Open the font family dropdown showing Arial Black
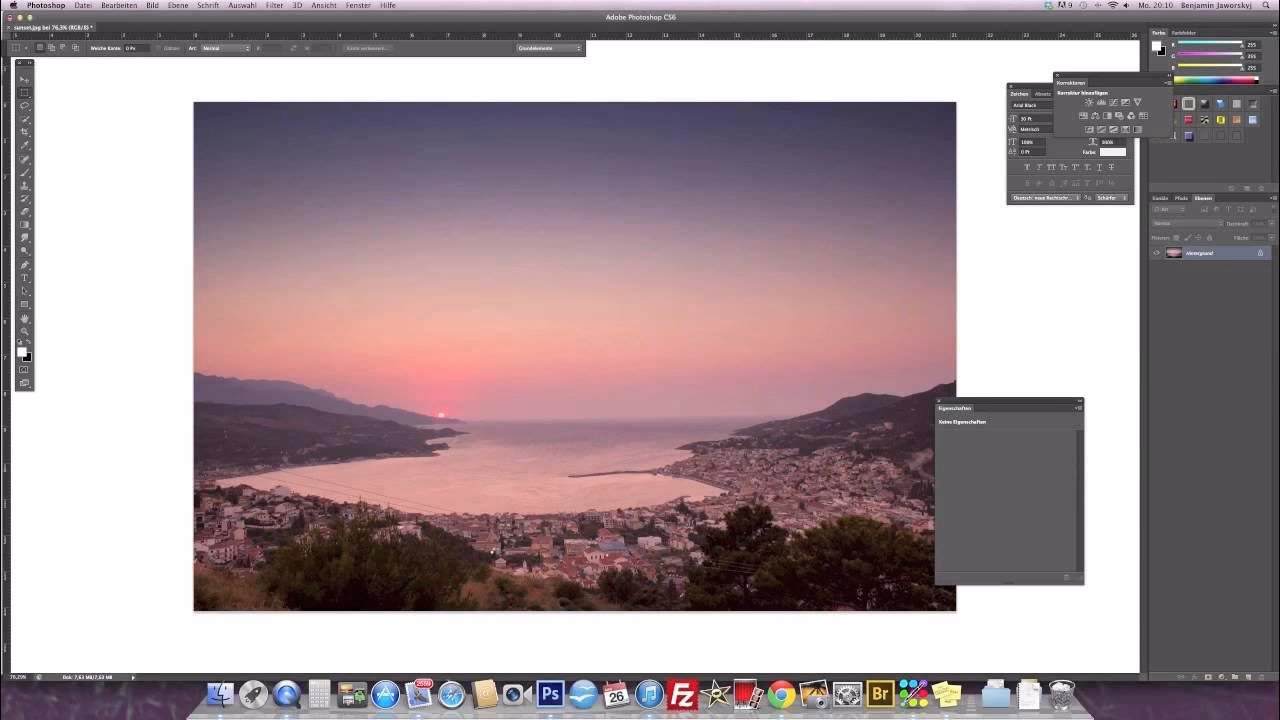The image size is (1280, 720). click(x=1031, y=104)
